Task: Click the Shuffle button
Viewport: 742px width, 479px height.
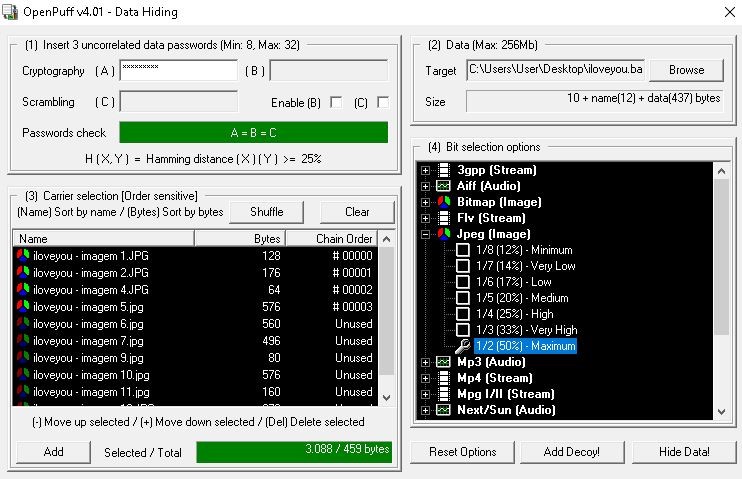Action: point(266,211)
